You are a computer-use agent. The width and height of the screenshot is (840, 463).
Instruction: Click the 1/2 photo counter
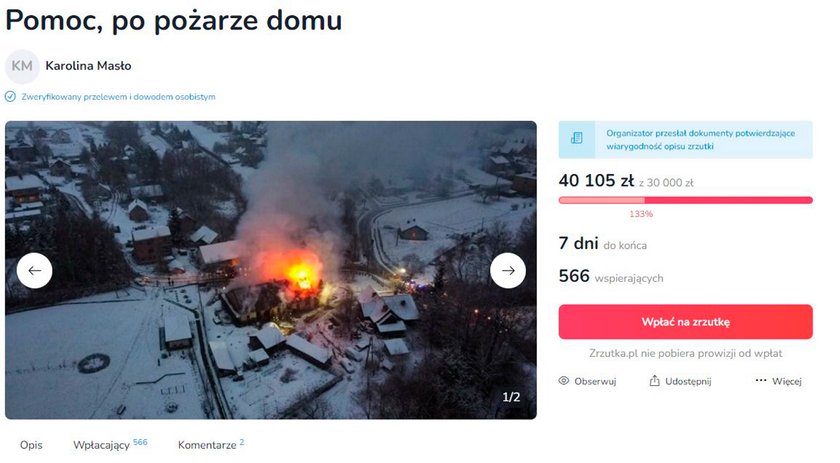[x=511, y=397]
